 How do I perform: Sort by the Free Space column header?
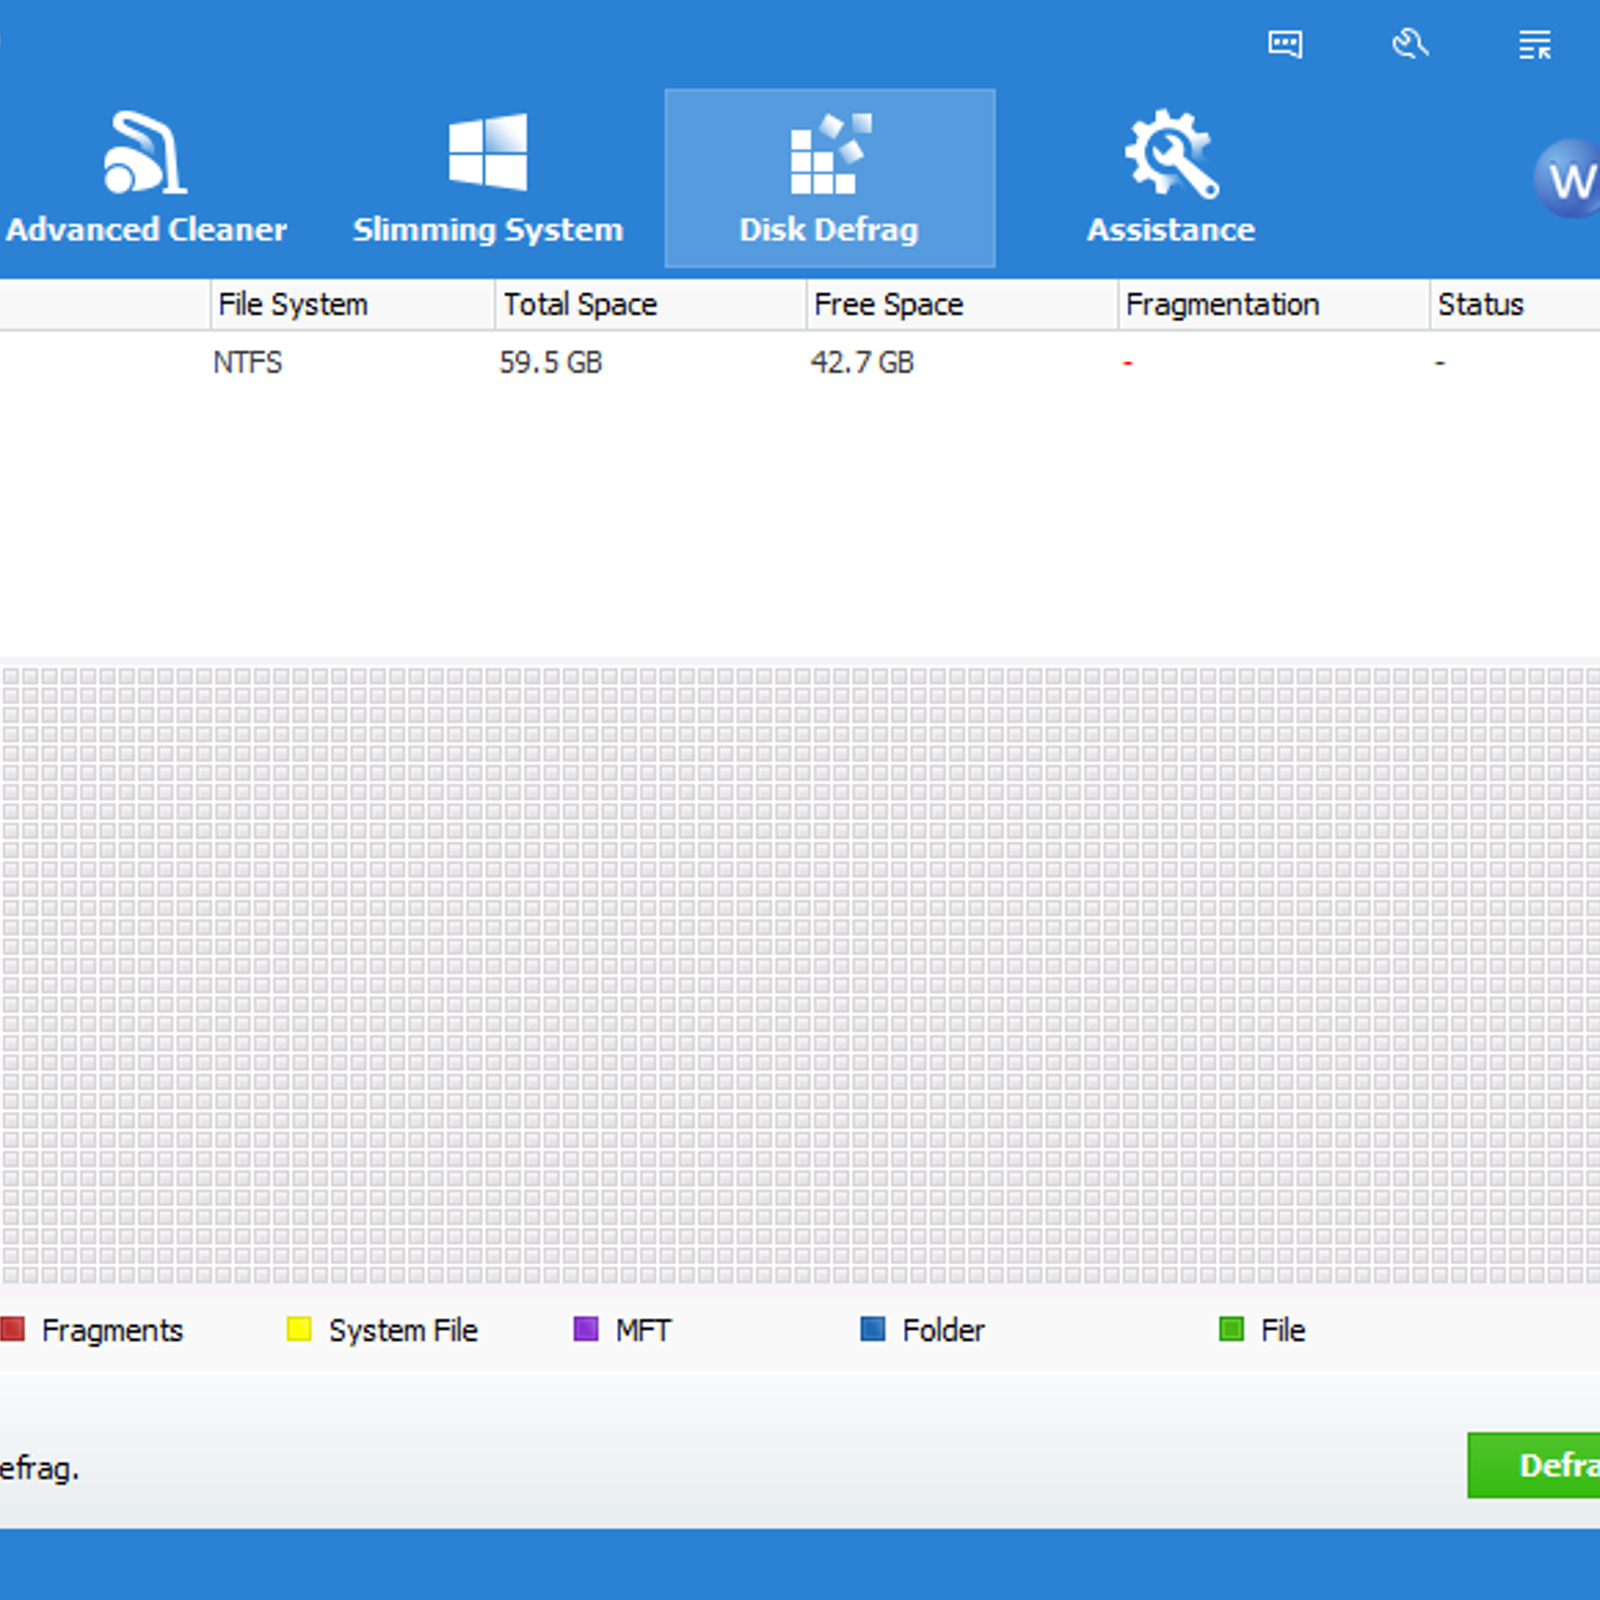(x=962, y=304)
